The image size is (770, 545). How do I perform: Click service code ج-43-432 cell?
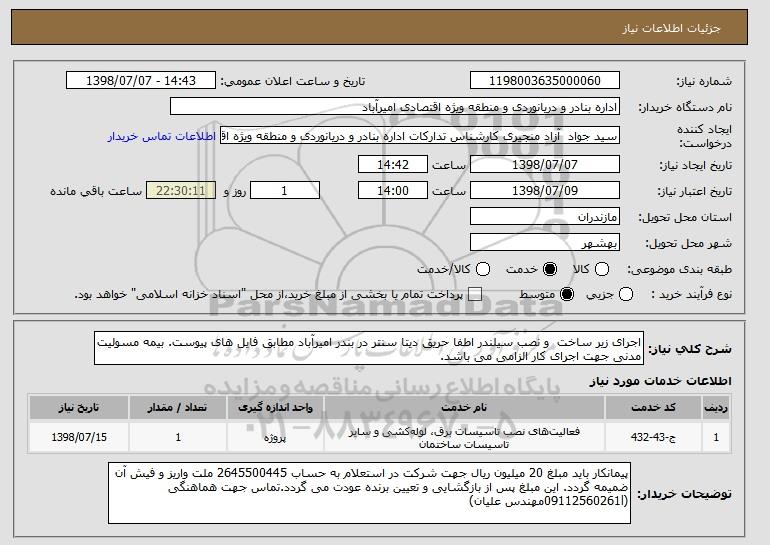pos(653,437)
